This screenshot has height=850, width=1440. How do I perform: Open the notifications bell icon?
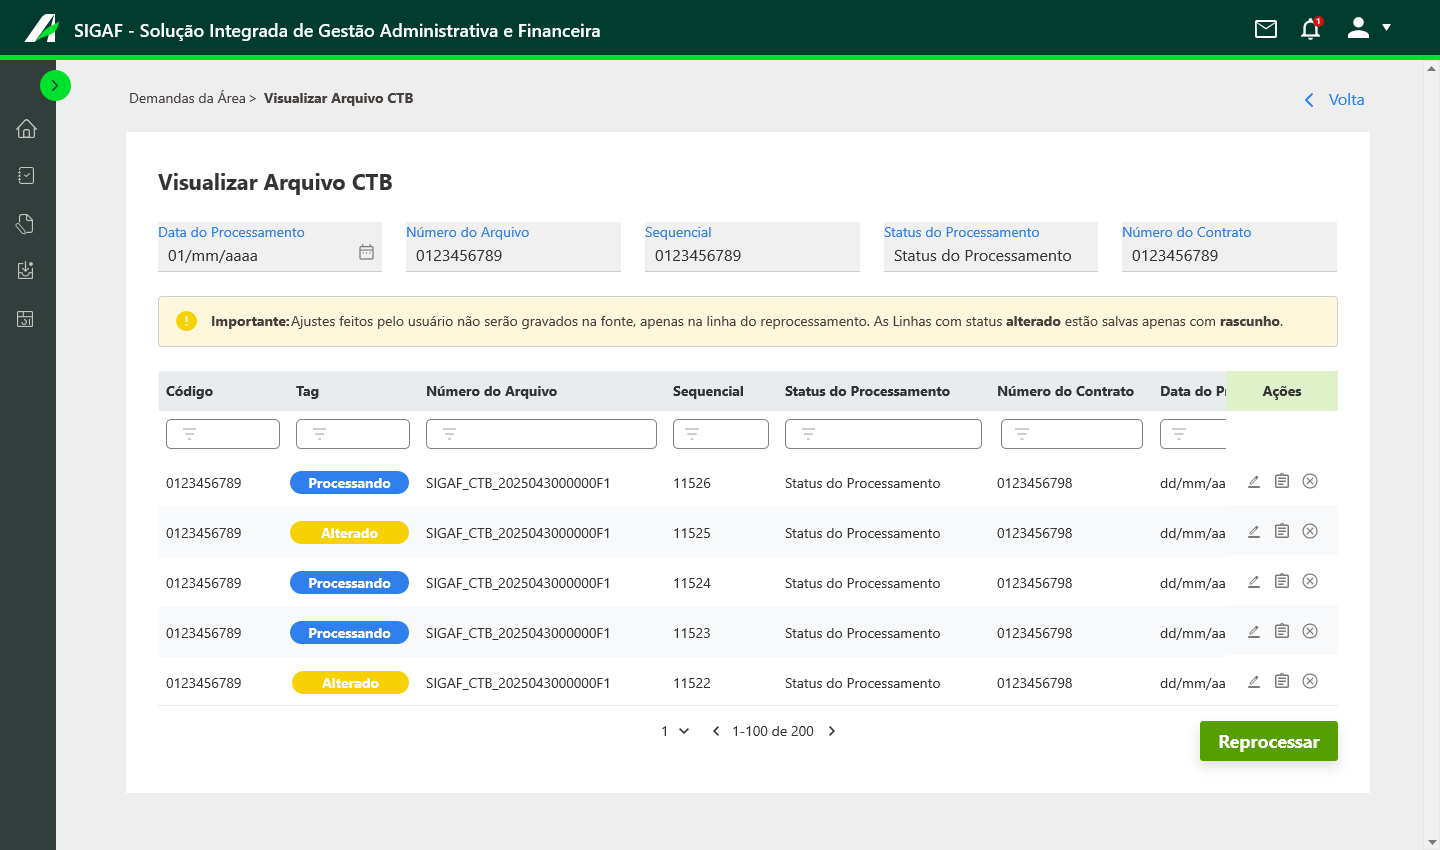[1311, 29]
